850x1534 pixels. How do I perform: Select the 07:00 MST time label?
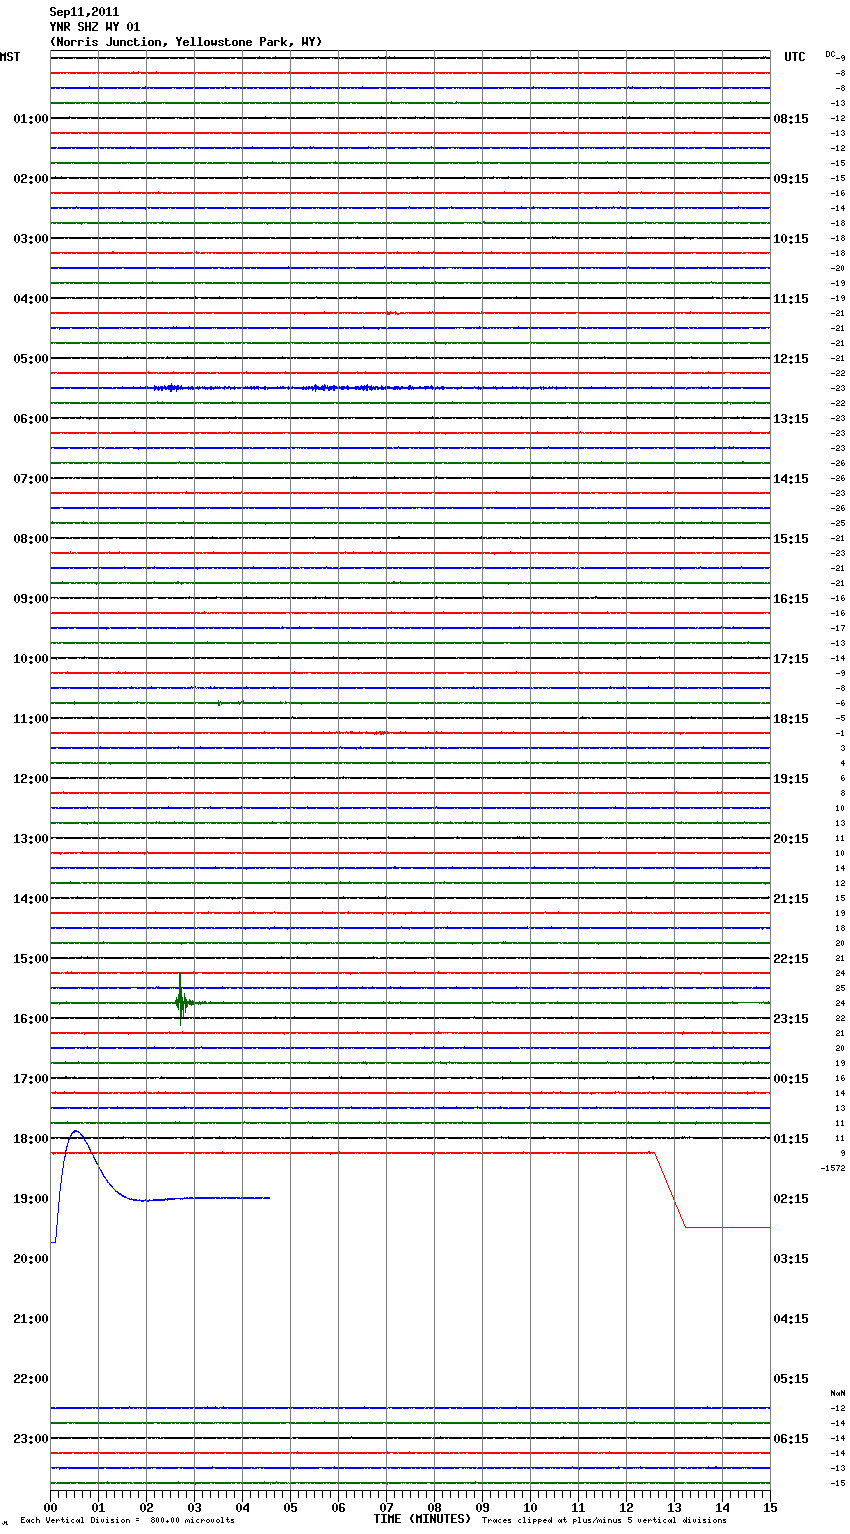tap(30, 479)
